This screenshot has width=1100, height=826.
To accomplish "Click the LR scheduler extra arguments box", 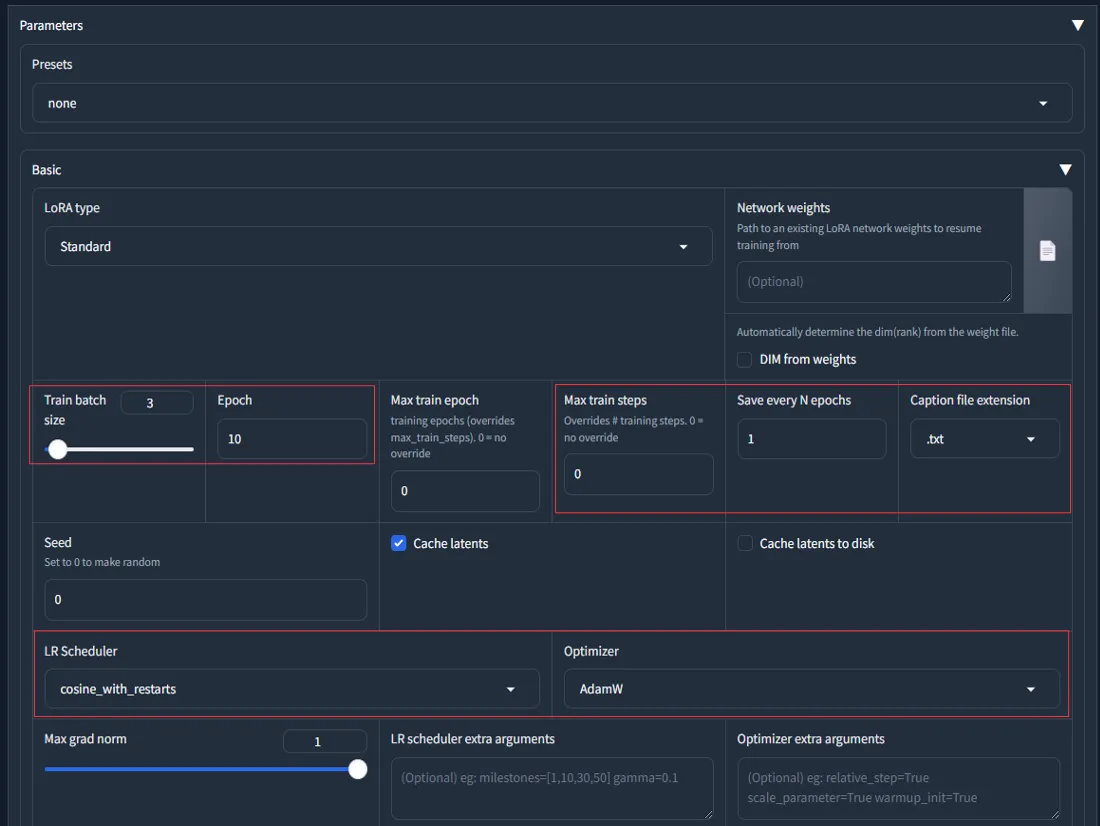I will (x=551, y=788).
